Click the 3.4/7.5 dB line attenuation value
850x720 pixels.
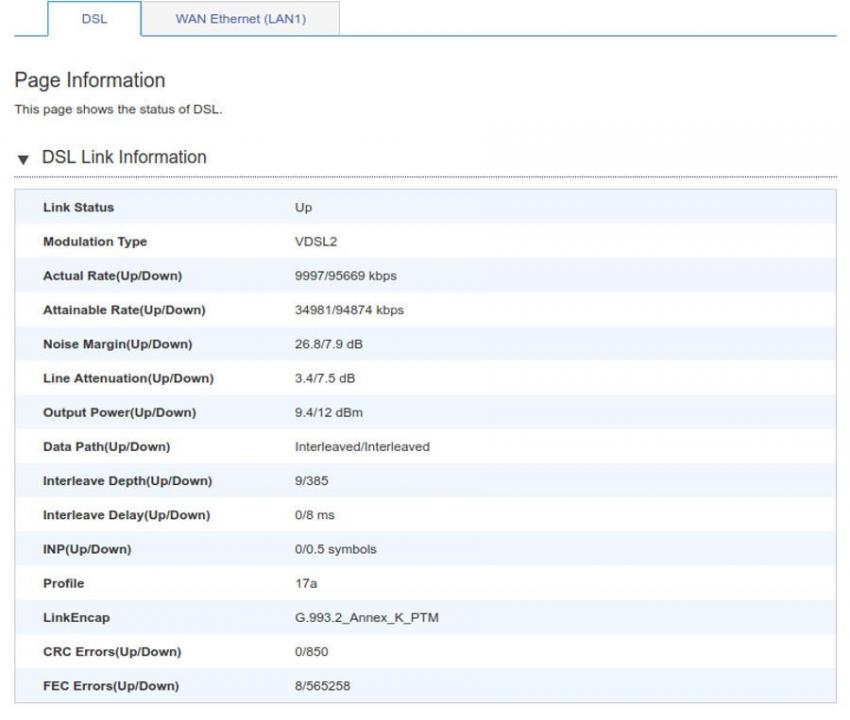click(x=324, y=379)
